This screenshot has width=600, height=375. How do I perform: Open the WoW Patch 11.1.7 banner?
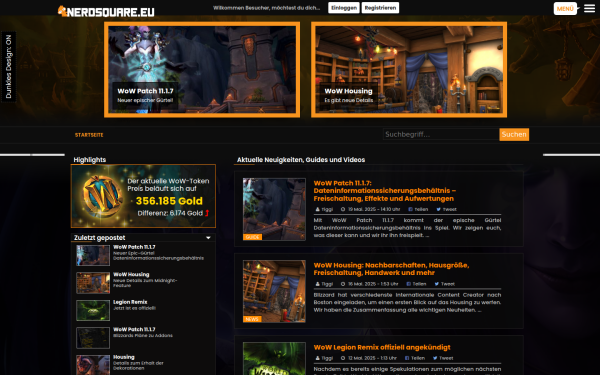tap(202, 69)
